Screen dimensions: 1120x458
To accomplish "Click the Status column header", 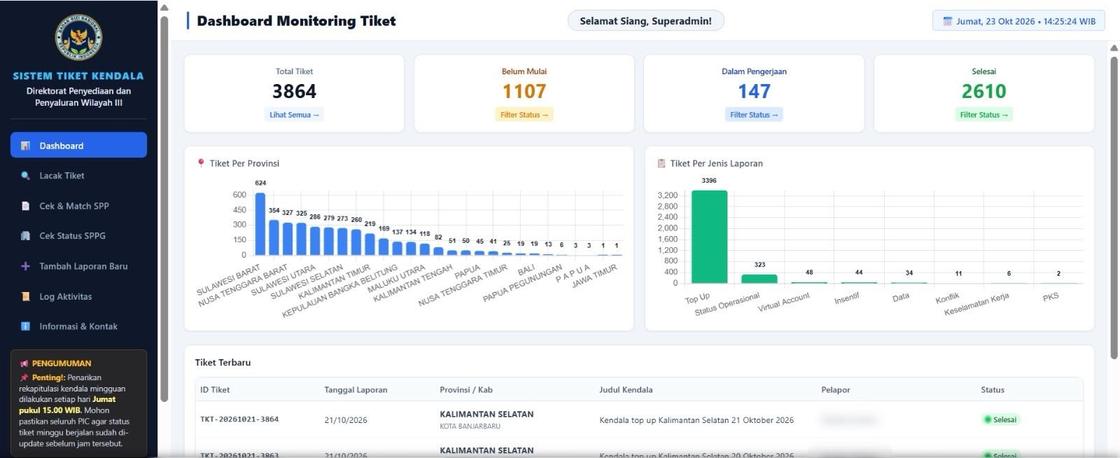I will click(x=993, y=390).
